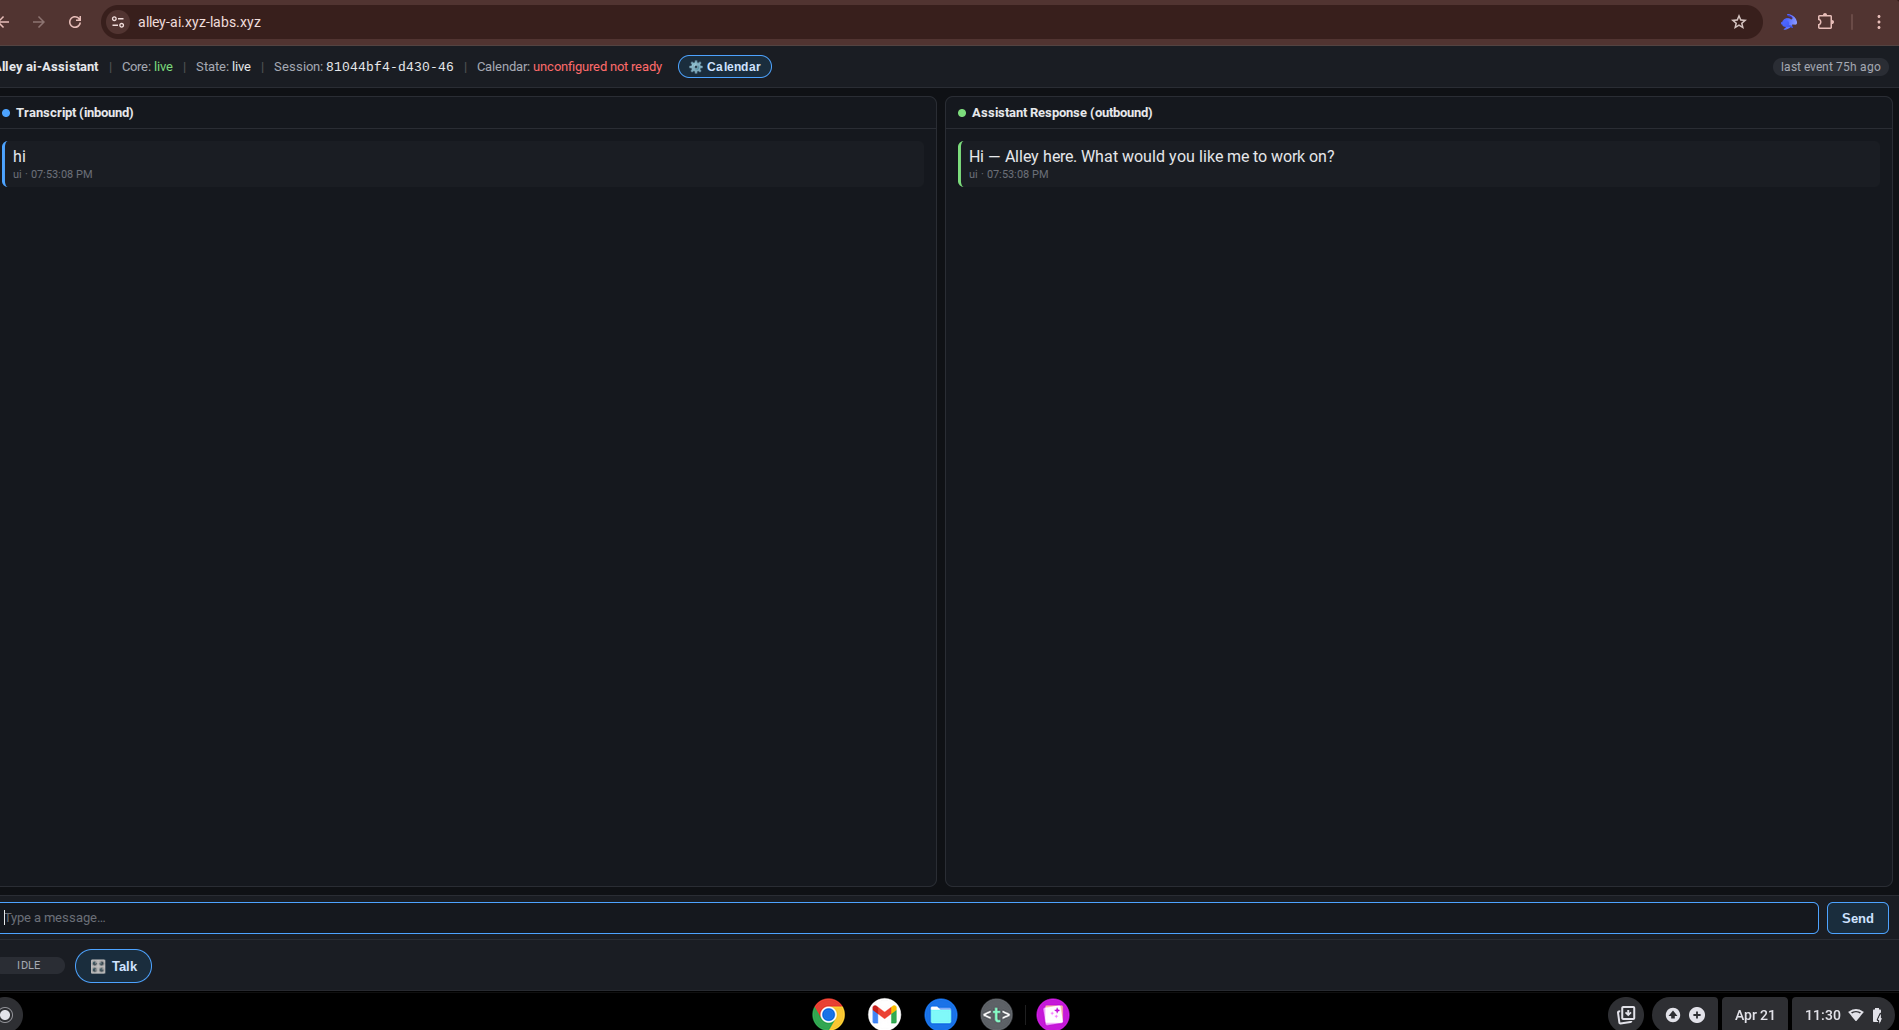Open the Apr 21 date calendar

[1754, 1015]
